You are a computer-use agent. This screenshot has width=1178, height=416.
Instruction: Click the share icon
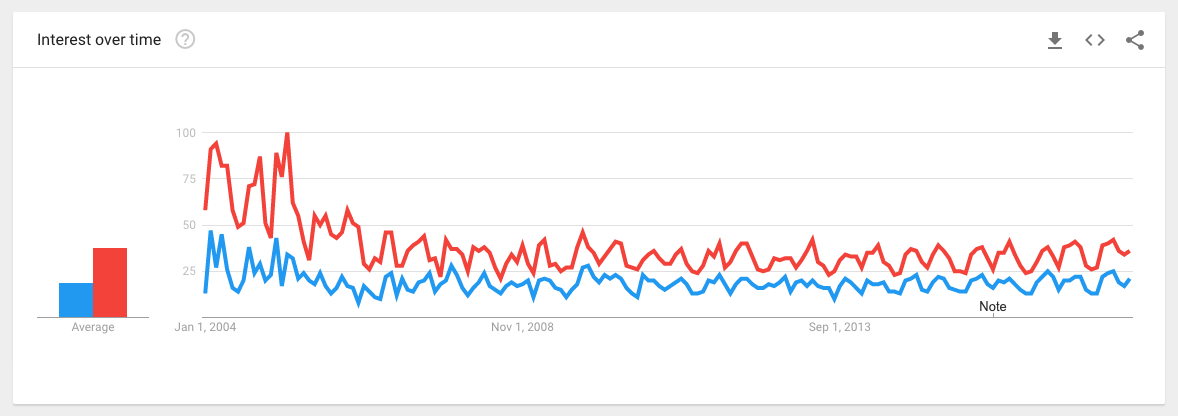(1134, 40)
